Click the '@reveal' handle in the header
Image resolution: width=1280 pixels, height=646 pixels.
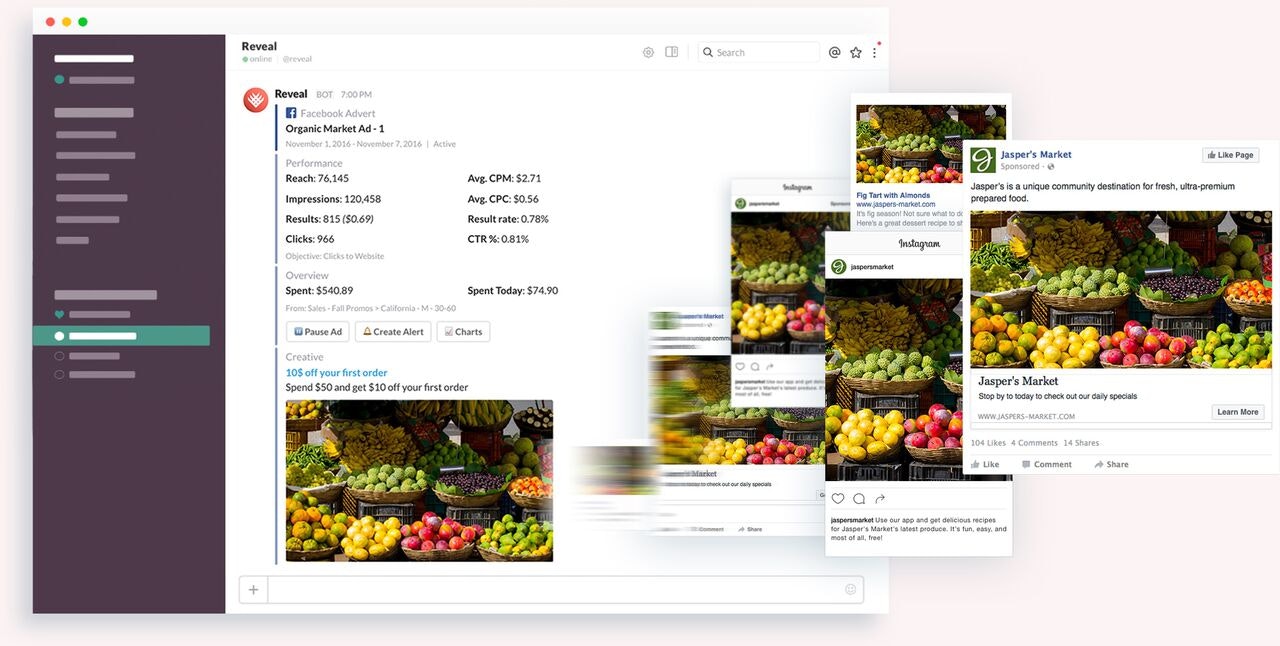(297, 59)
